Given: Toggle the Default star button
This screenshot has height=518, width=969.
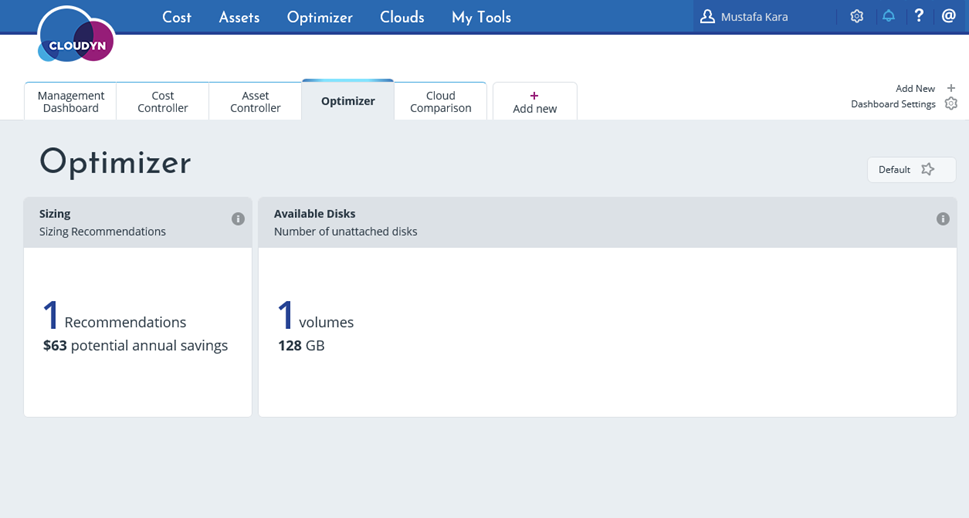Looking at the screenshot, I should (x=911, y=170).
